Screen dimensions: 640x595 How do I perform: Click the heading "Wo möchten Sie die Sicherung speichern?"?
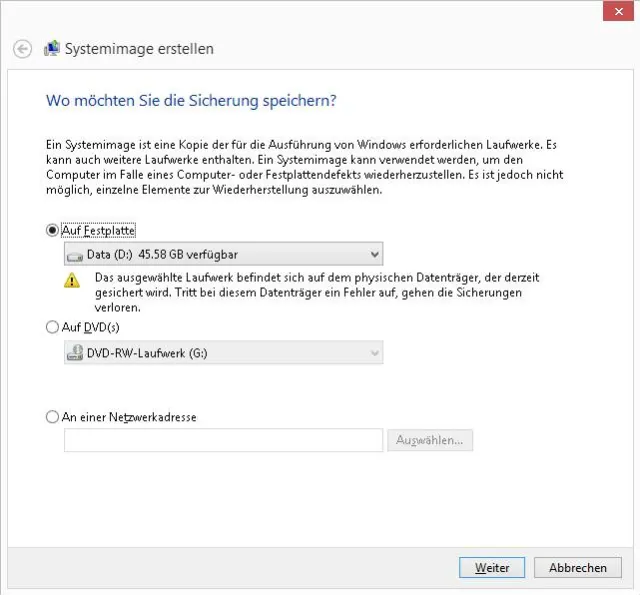tap(191, 100)
